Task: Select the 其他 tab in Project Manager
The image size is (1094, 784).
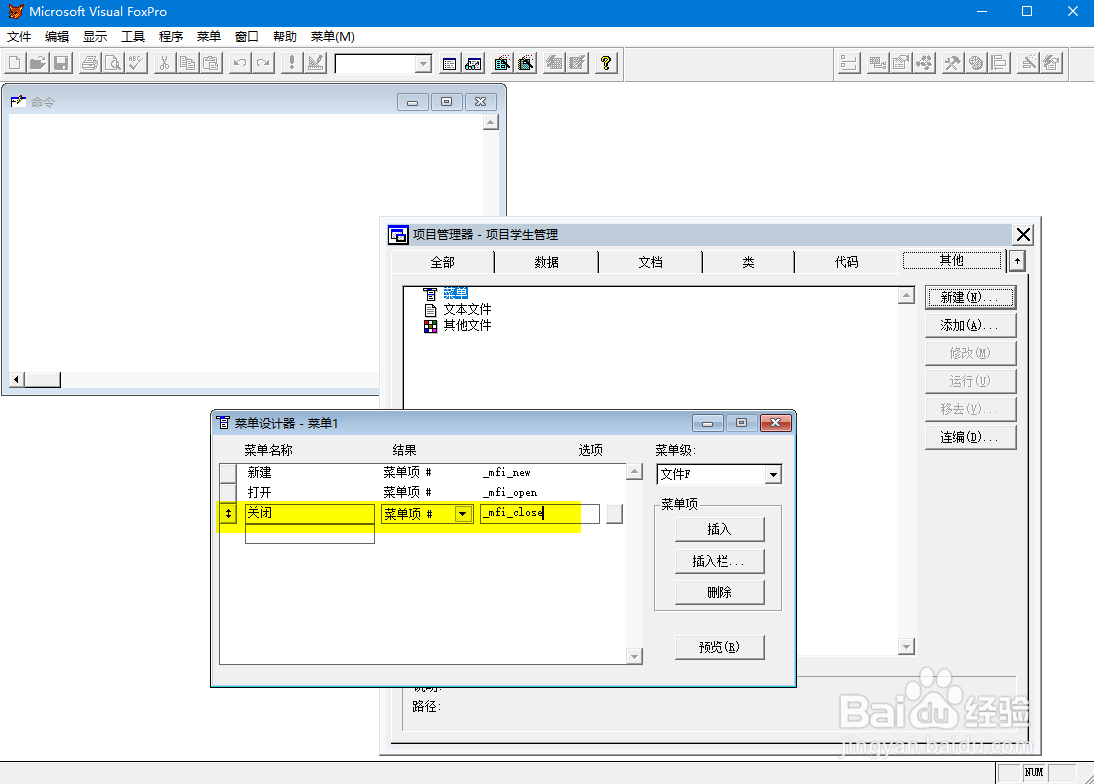Action: point(952,260)
